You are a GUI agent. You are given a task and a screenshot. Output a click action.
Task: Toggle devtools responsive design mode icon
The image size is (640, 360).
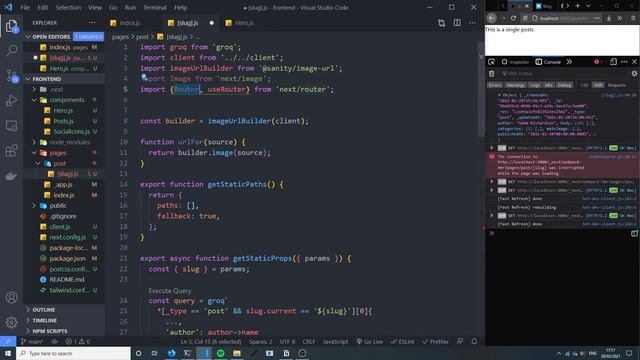point(613,62)
